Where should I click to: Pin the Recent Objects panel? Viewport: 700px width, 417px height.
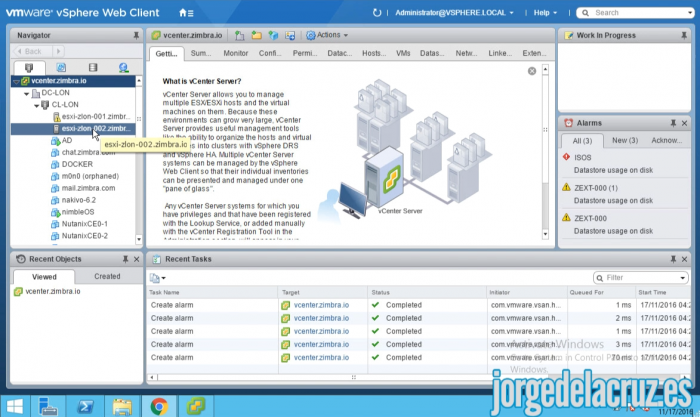[x=125, y=259]
